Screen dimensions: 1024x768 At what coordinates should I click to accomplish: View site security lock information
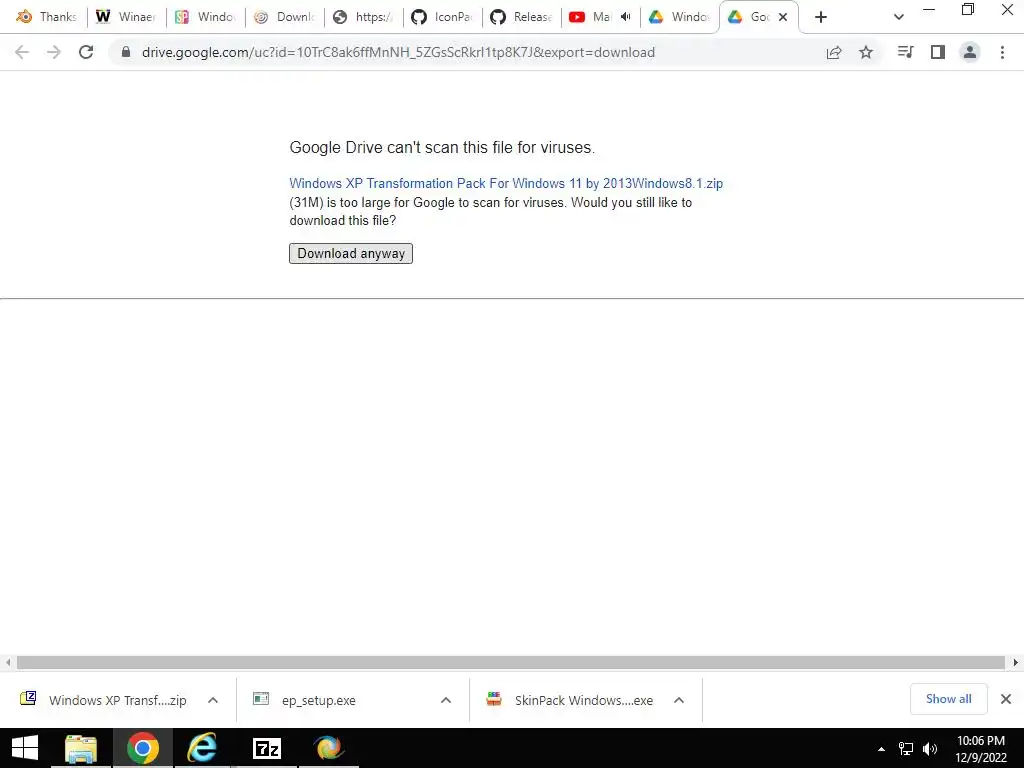click(x=126, y=52)
